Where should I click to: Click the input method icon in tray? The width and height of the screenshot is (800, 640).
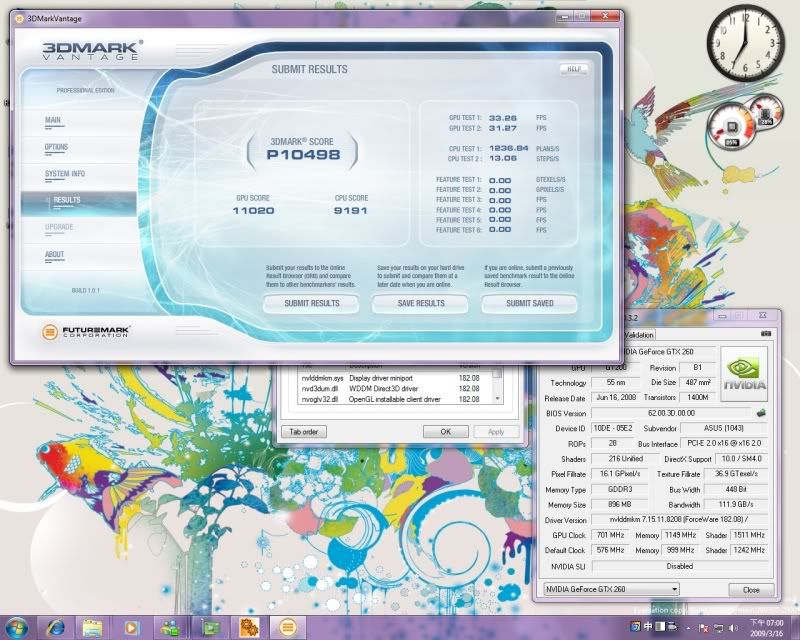click(x=635, y=626)
